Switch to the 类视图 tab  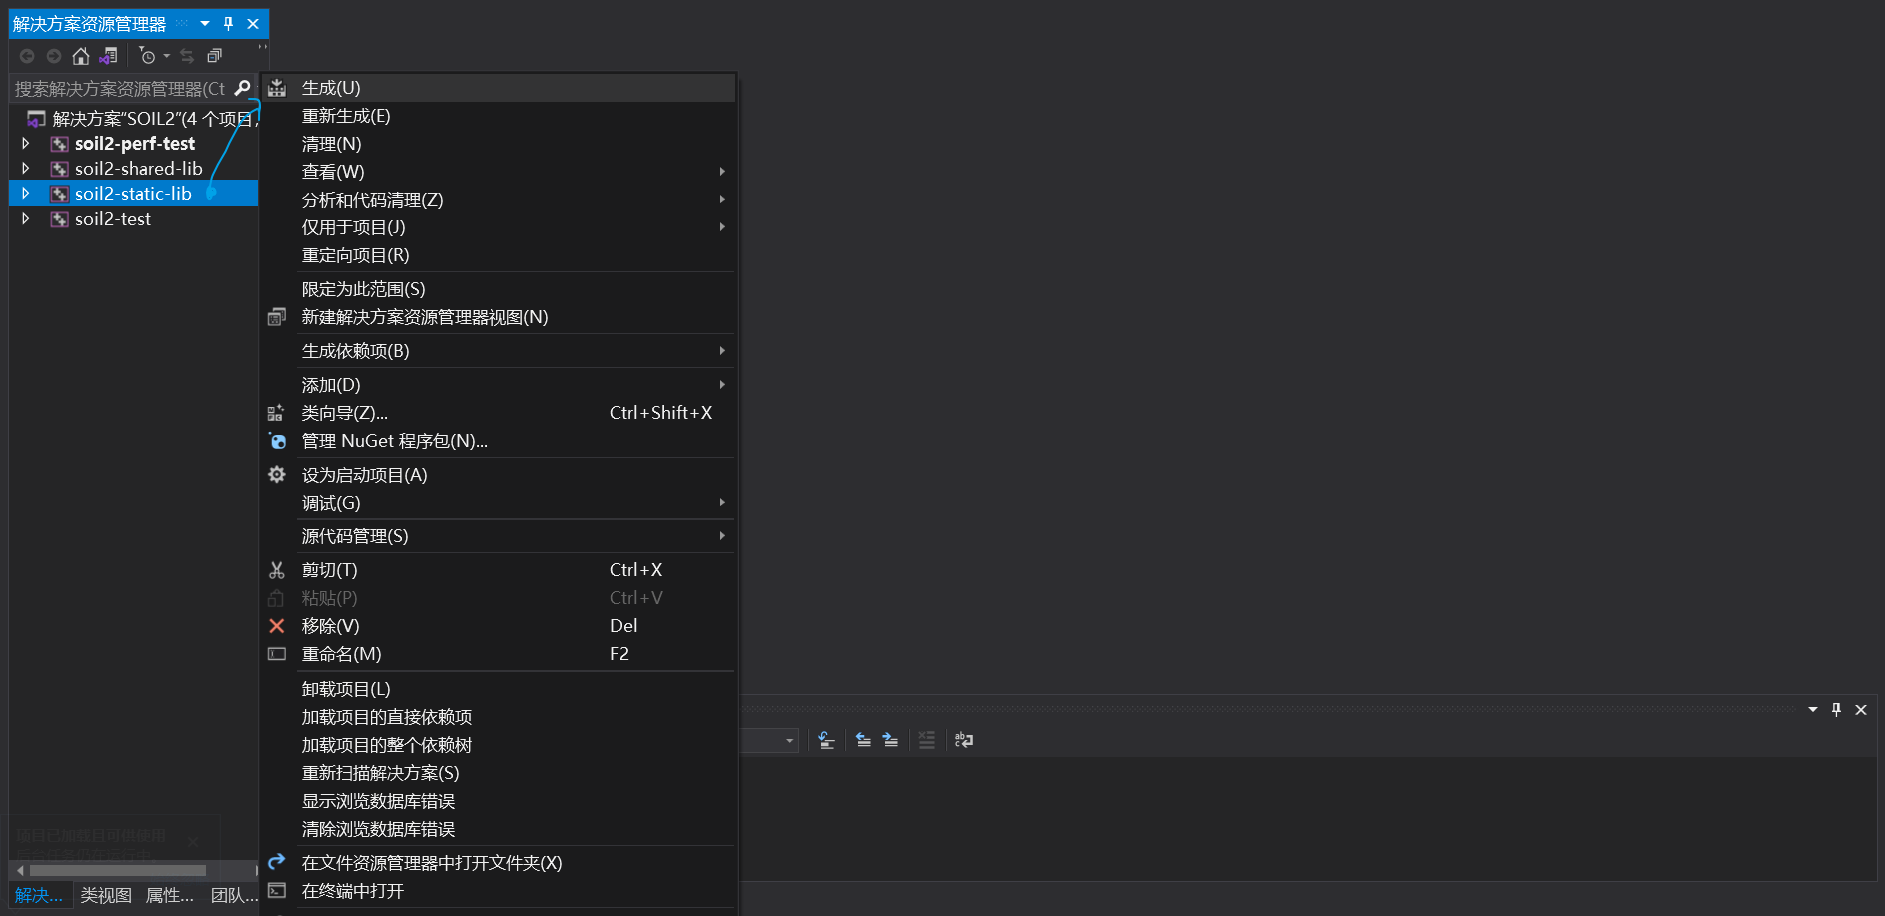pyautogui.click(x=105, y=895)
